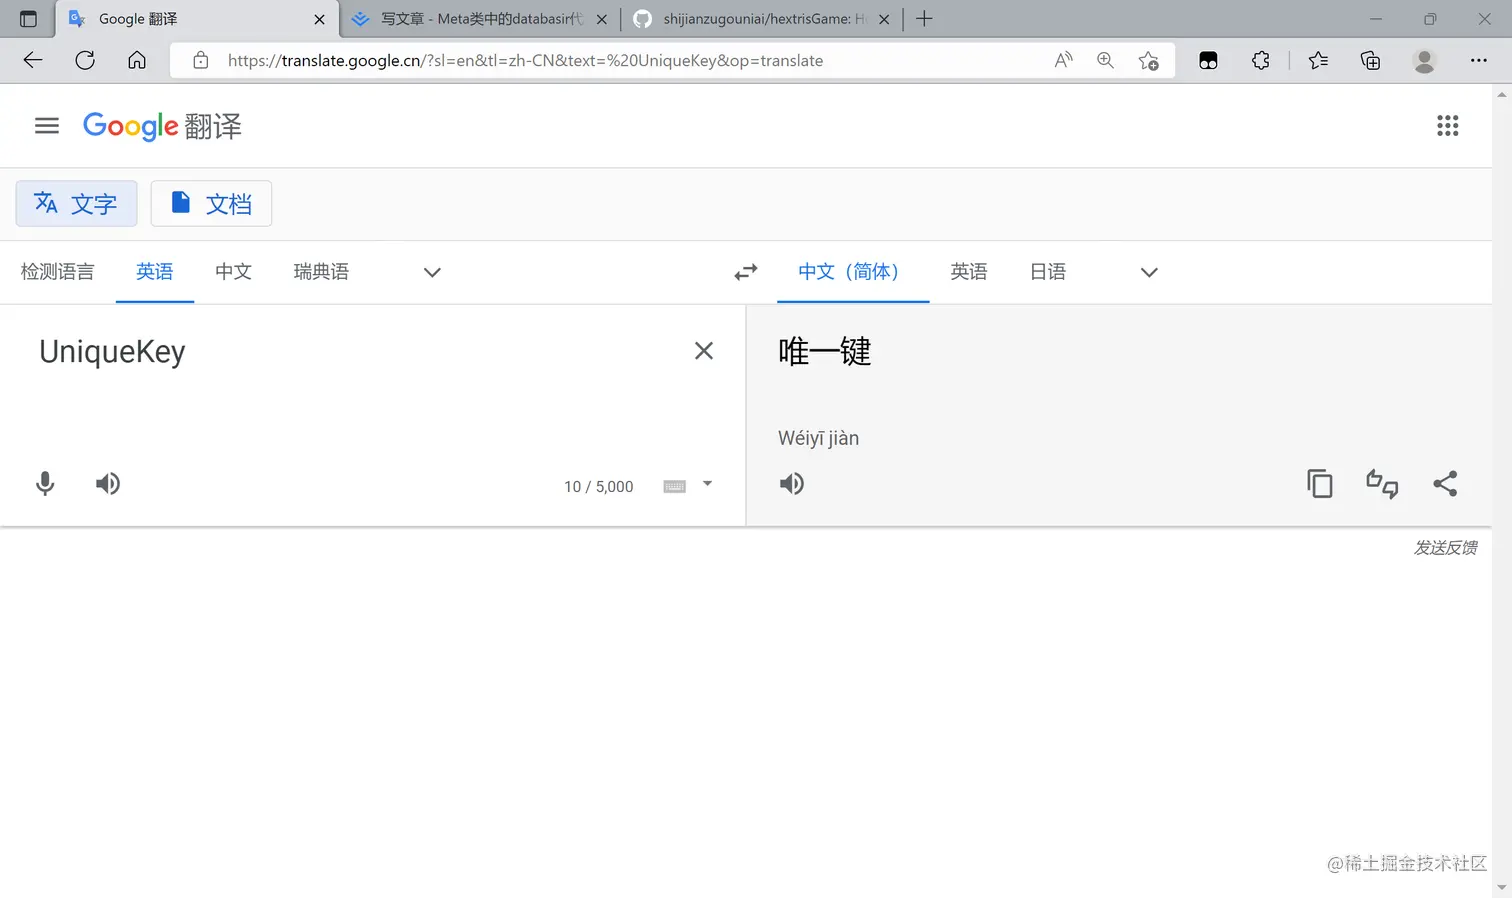
Task: Expand the source language list chevron
Action: coord(432,272)
